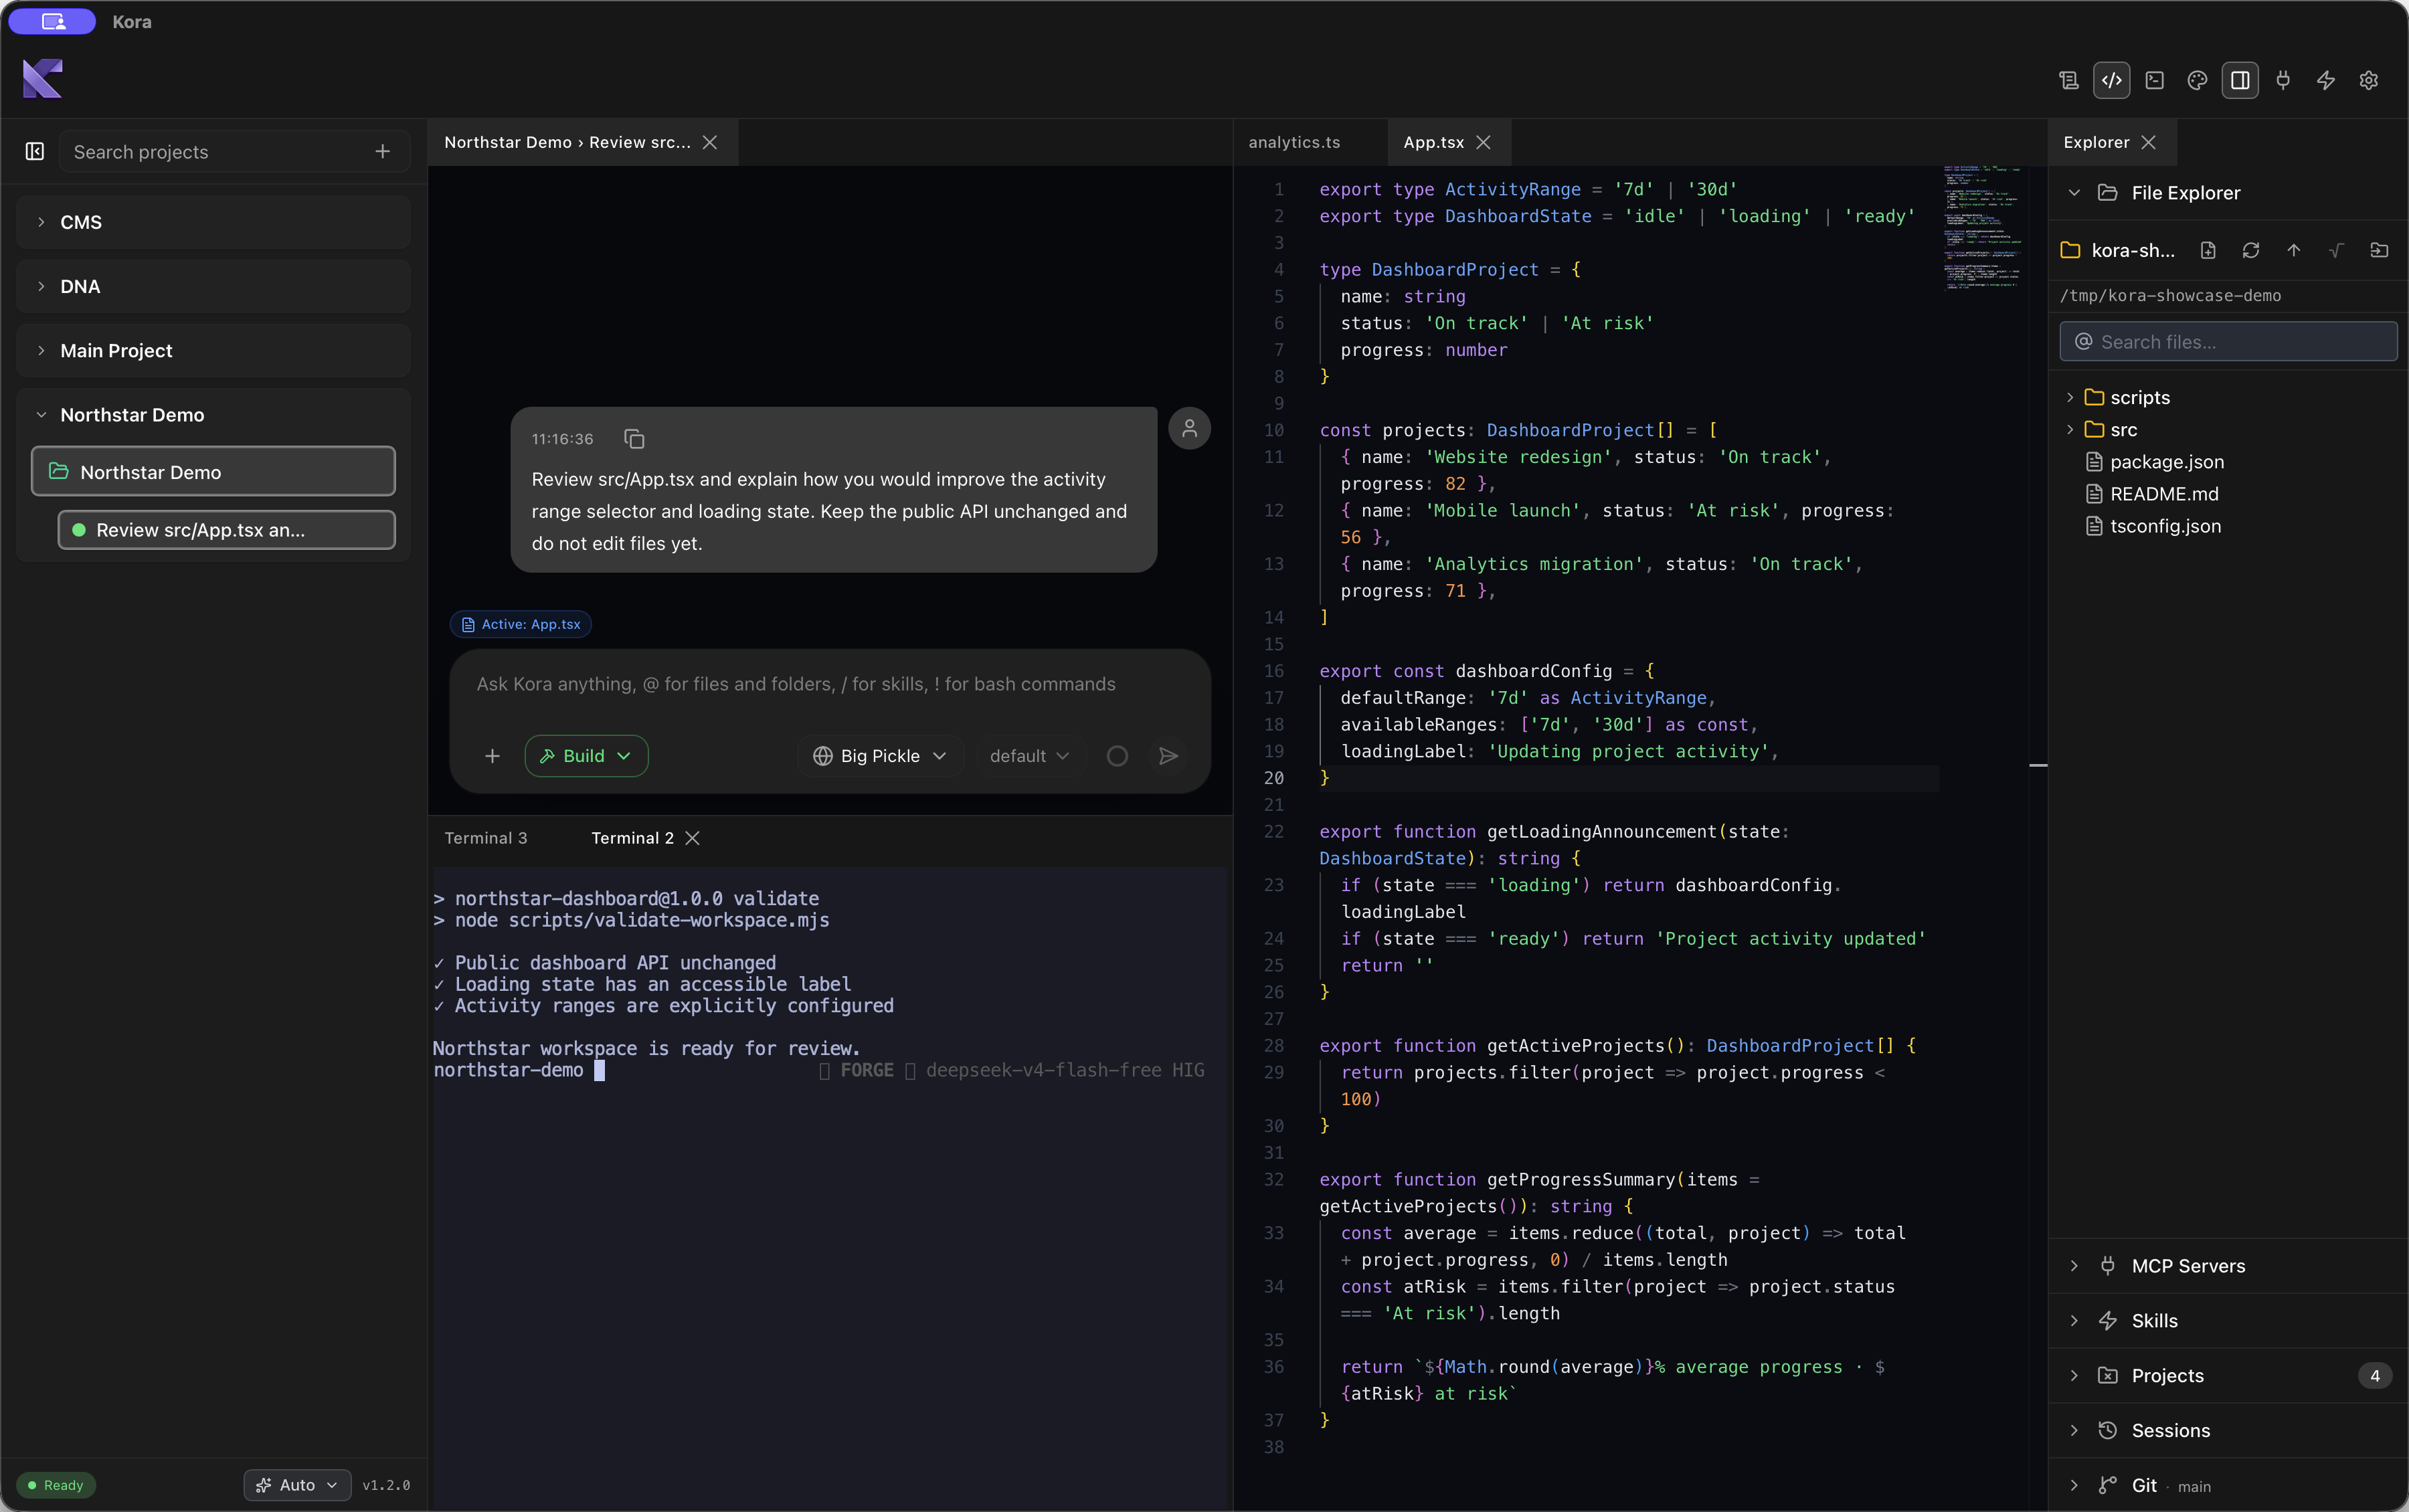Open the Build mode dropdown
Image resolution: width=2409 pixels, height=1512 pixels.
[x=586, y=756]
